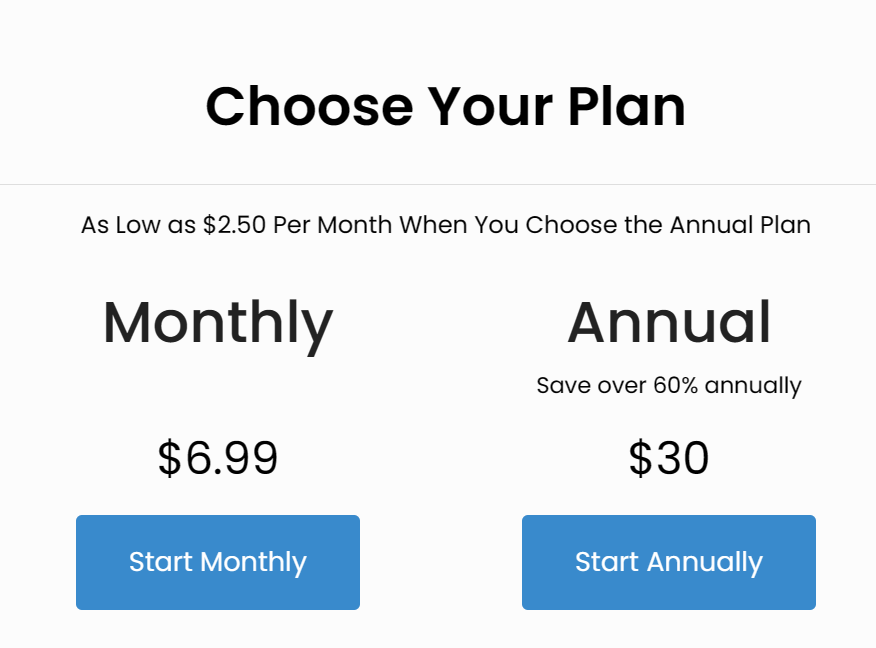Click the divider line below the title

click(x=438, y=184)
